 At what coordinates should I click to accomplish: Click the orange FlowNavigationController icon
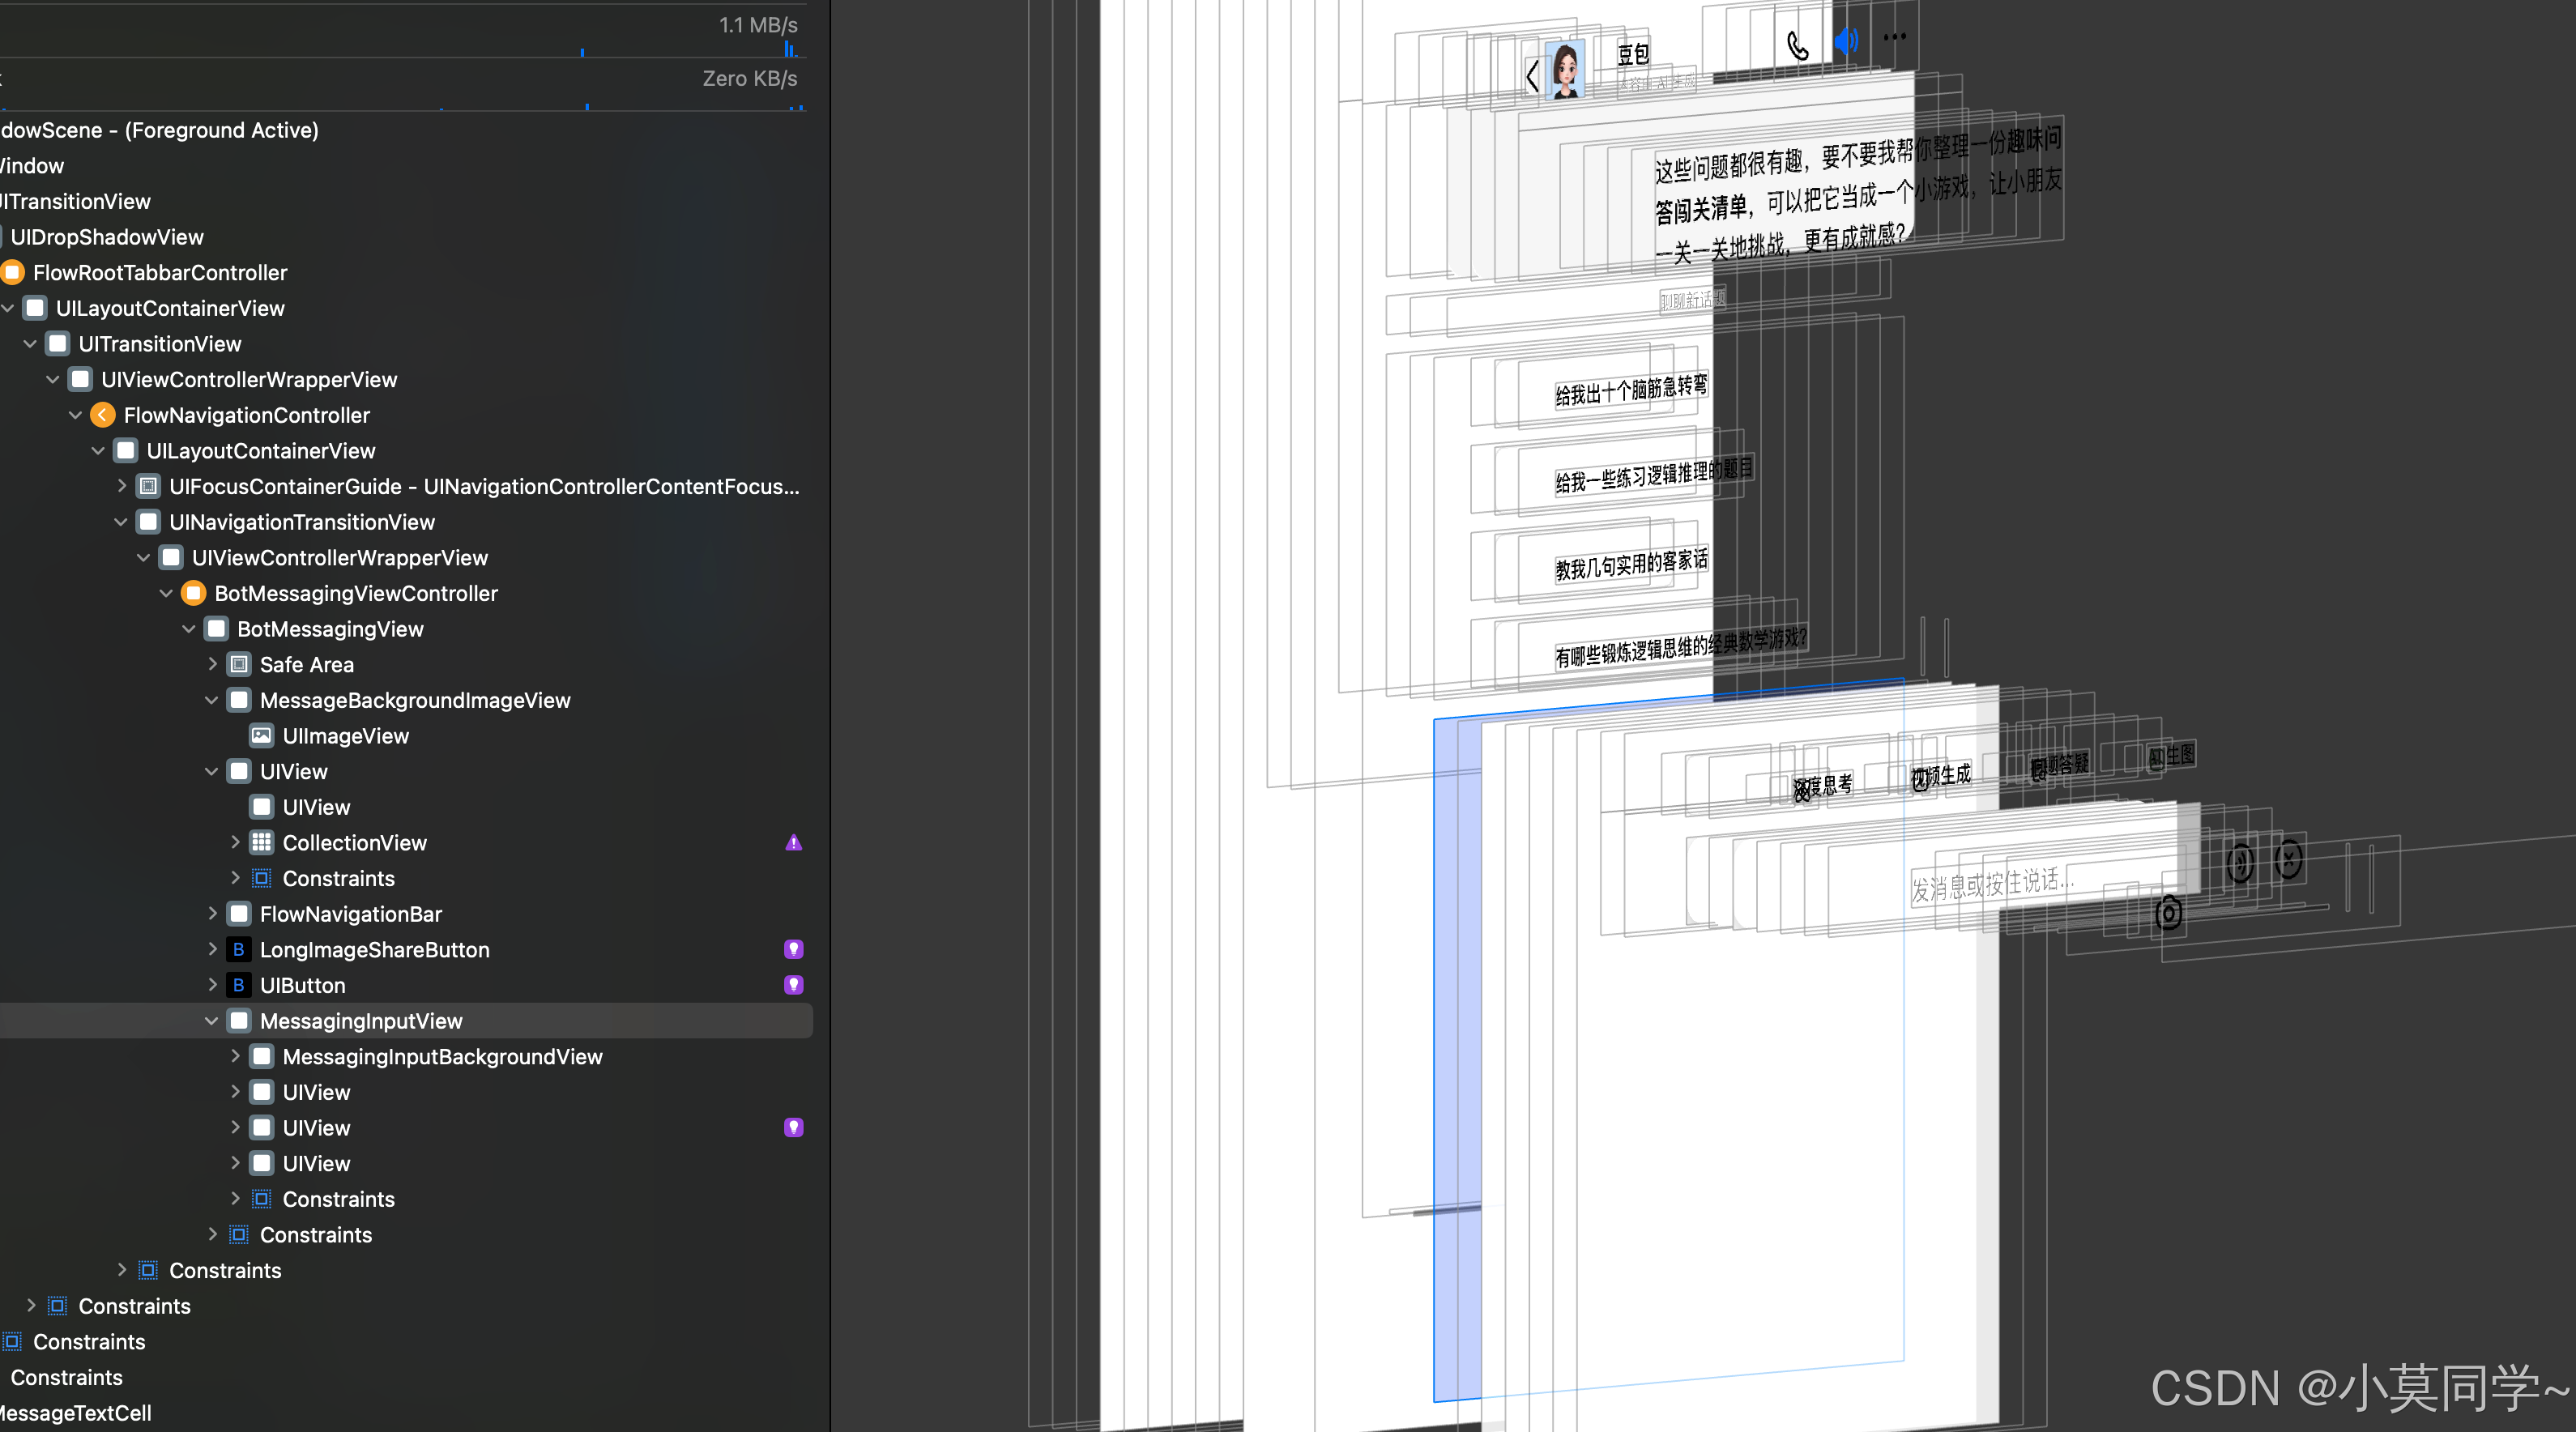[102, 415]
